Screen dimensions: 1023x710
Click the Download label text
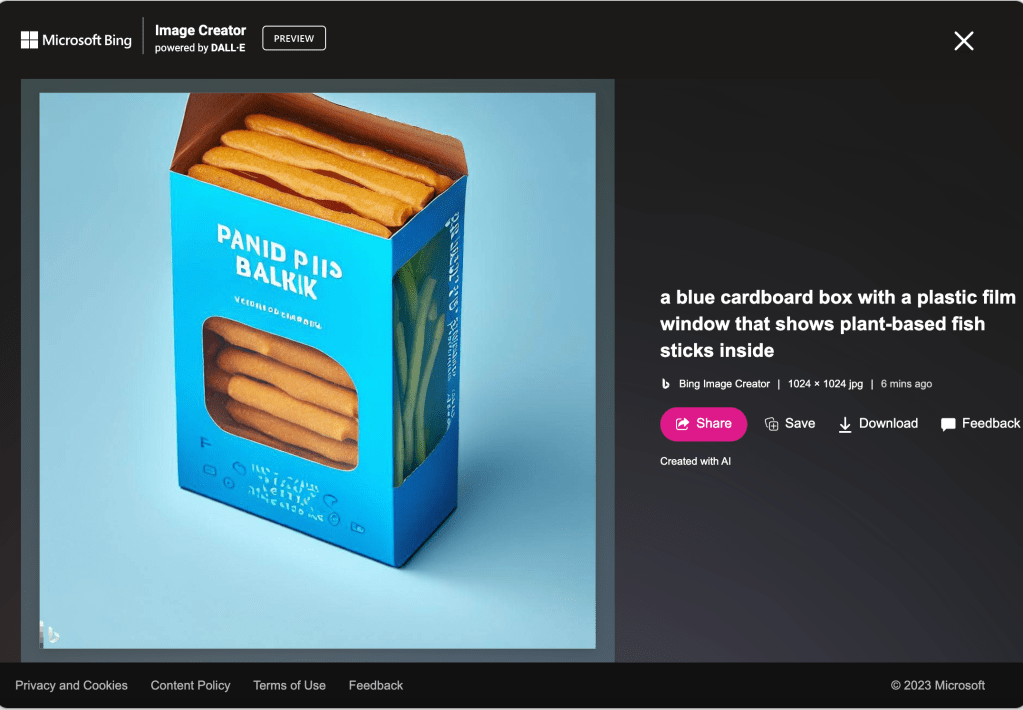(888, 423)
